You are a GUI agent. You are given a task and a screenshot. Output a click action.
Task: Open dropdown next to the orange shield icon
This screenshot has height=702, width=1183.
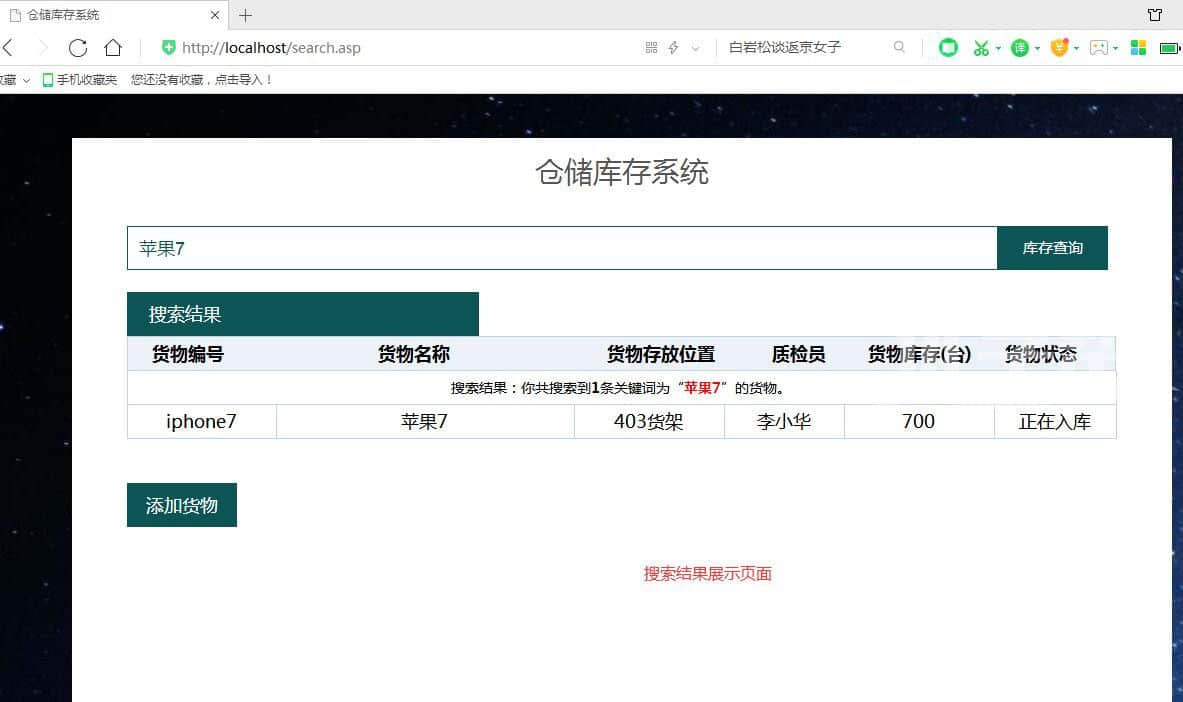[x=1076, y=48]
